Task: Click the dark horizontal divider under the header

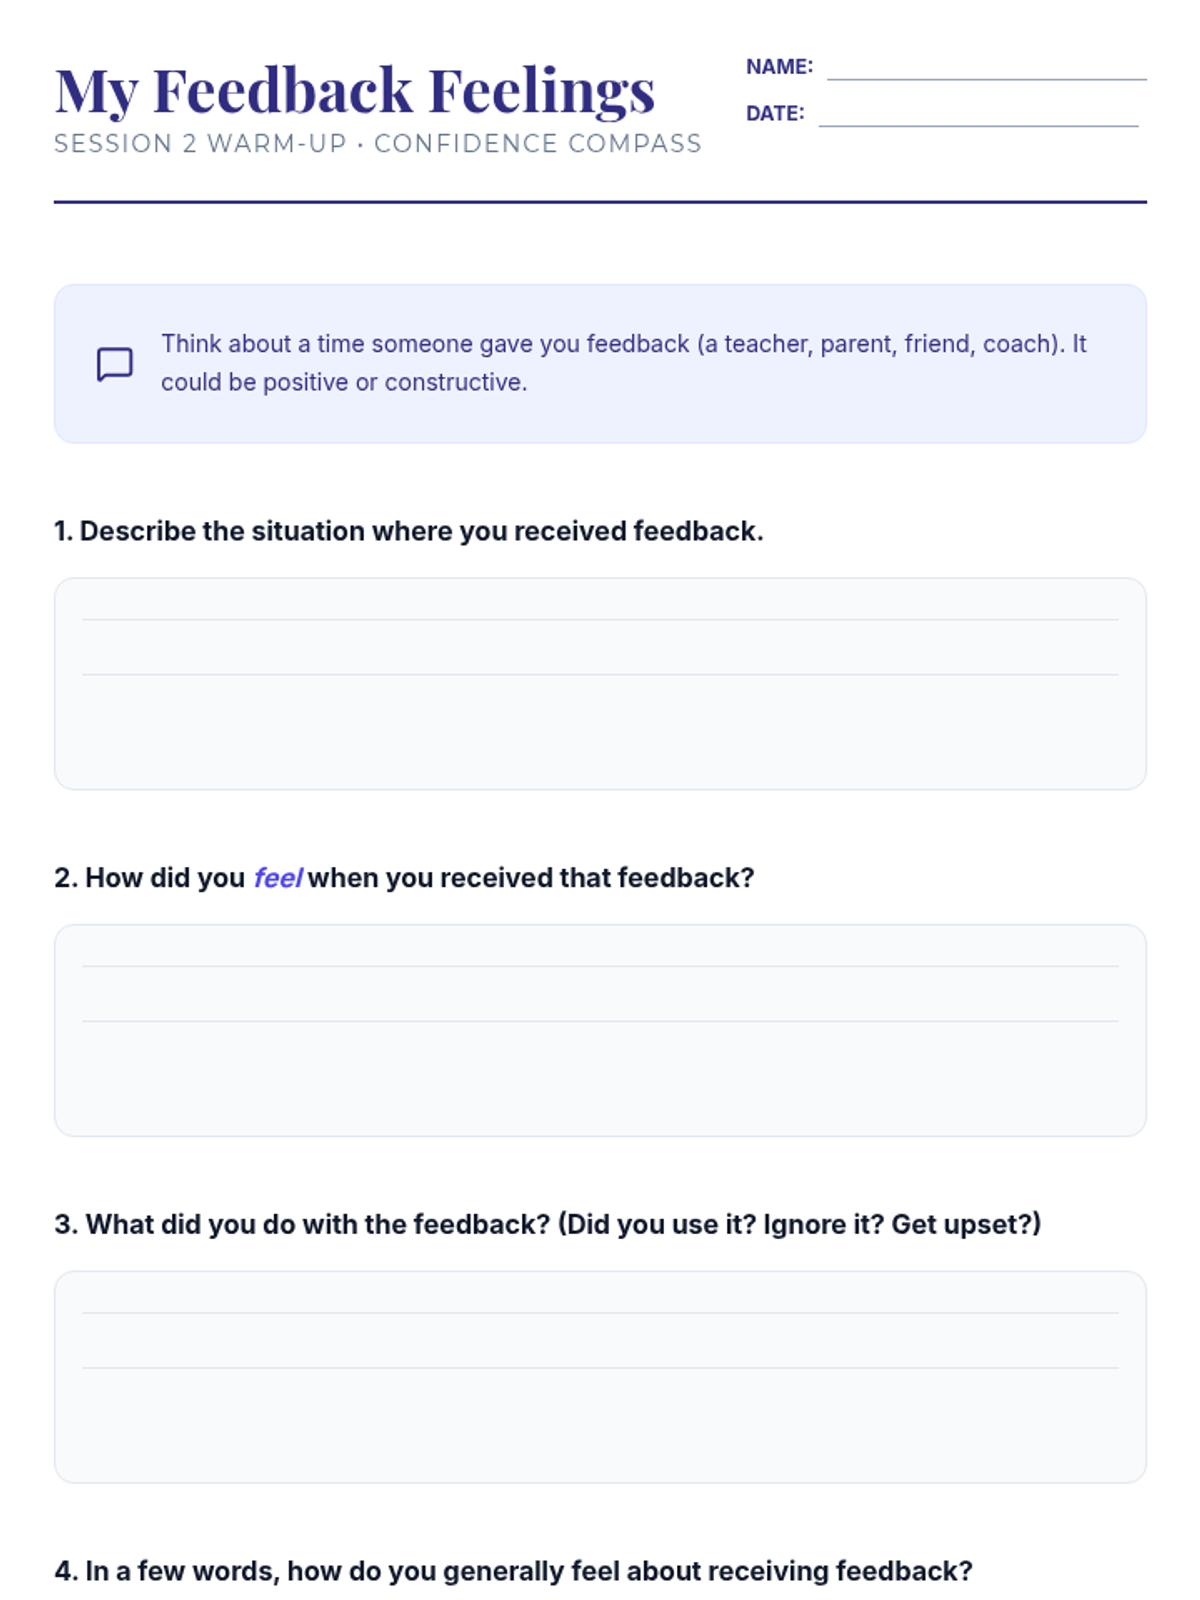Action: click(x=600, y=202)
